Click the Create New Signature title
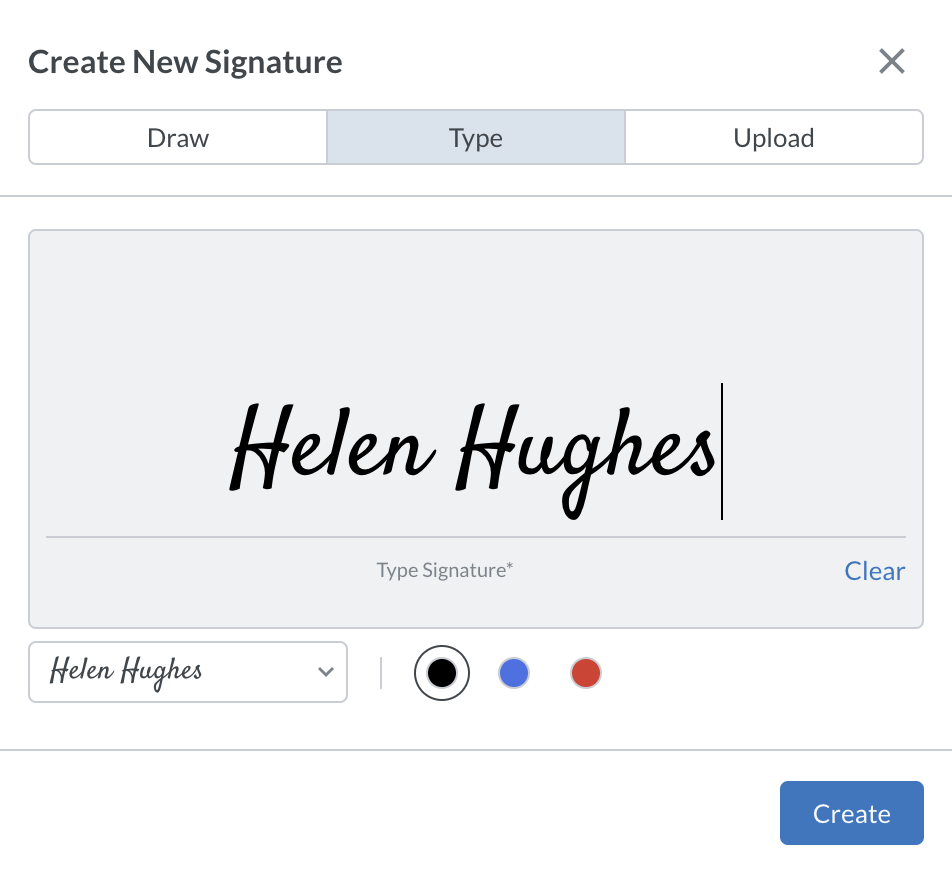The height and width of the screenshot is (874, 952). [185, 61]
